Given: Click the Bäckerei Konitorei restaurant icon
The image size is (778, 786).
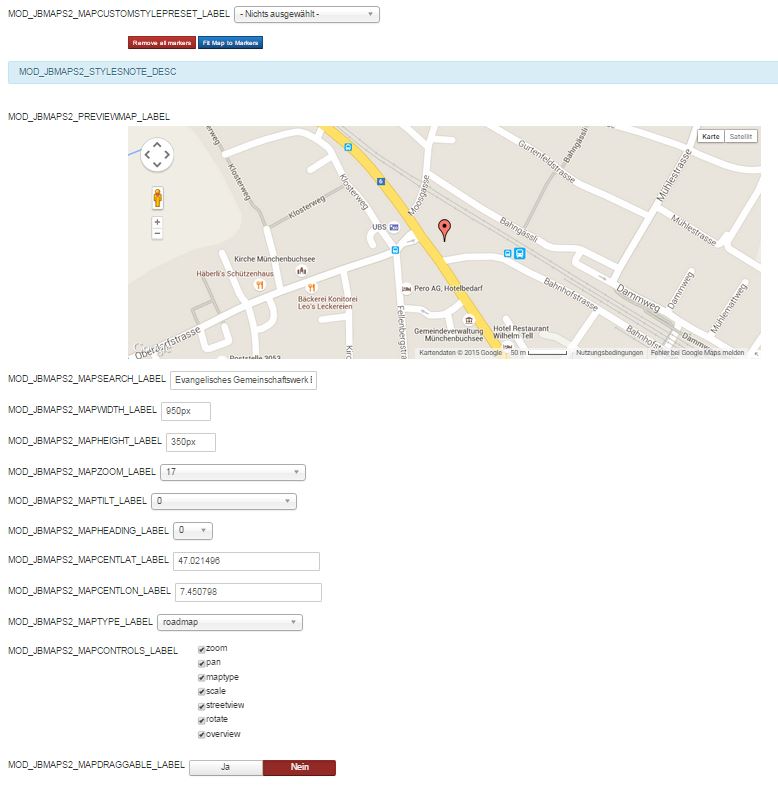Looking at the screenshot, I should pyautogui.click(x=311, y=288).
